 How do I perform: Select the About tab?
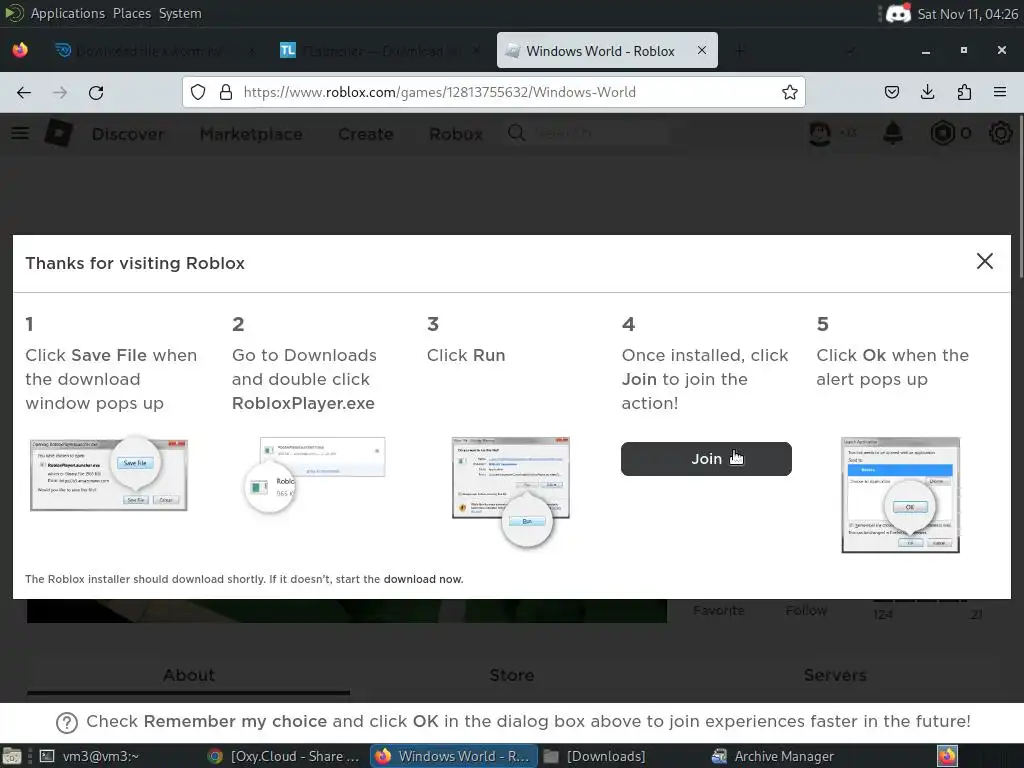pos(189,675)
